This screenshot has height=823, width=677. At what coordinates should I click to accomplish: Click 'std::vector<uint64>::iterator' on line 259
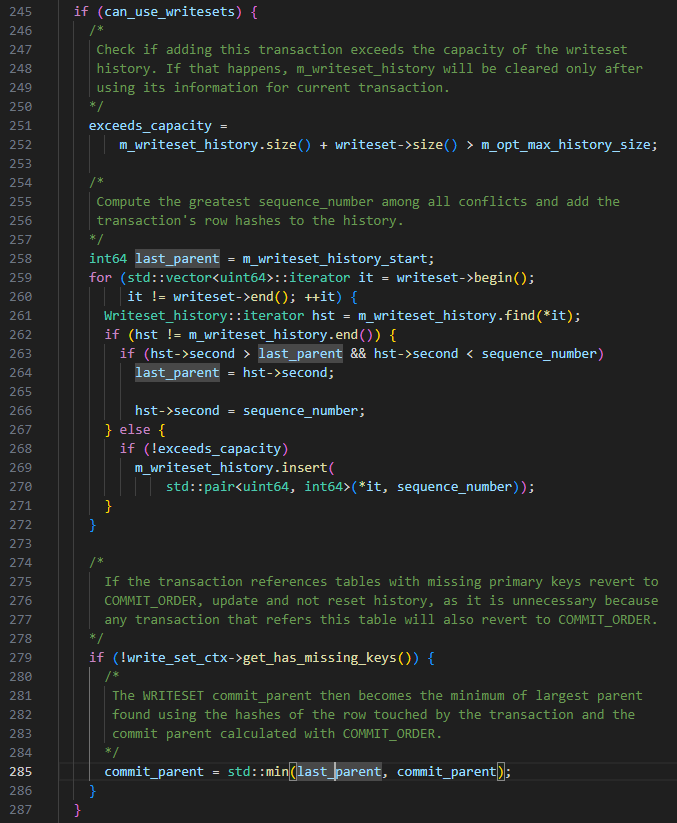[238, 278]
